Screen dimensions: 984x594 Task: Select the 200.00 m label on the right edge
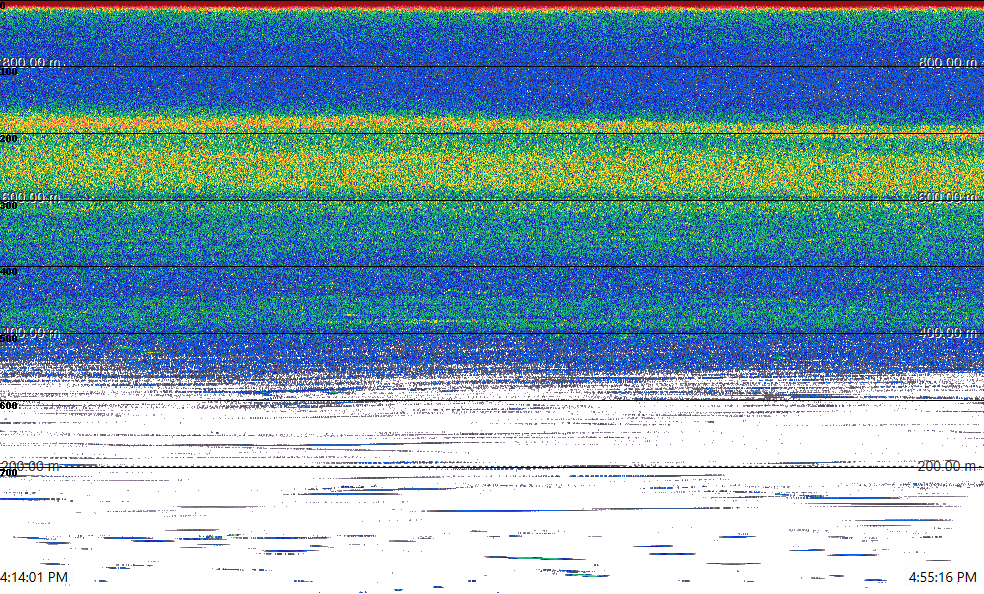coord(947,466)
